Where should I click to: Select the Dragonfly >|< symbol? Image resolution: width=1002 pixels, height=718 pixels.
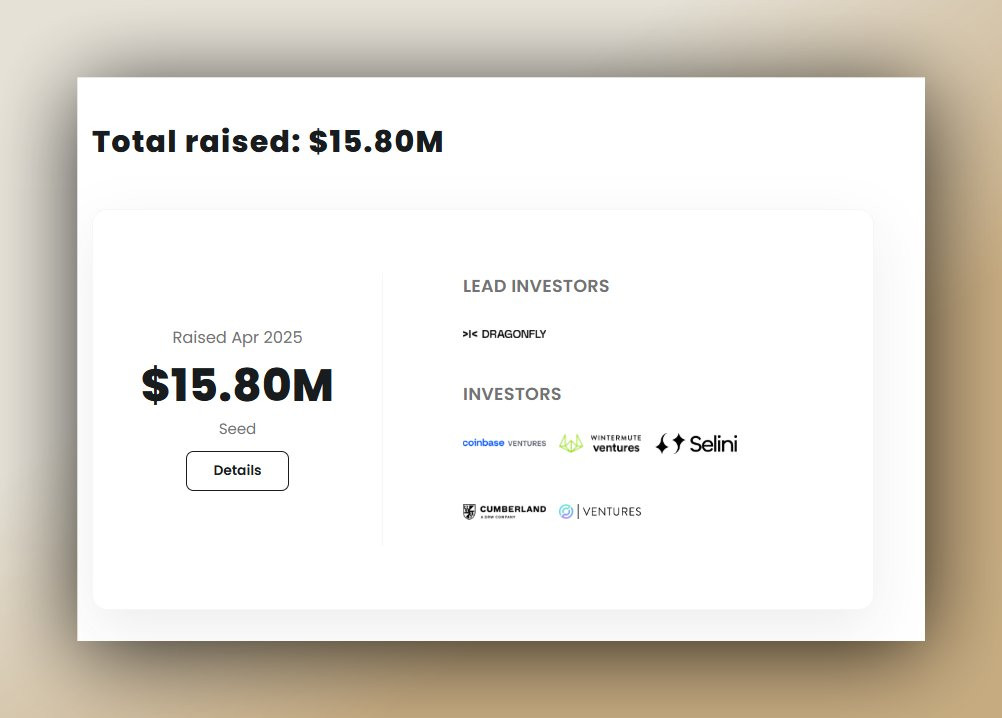point(470,334)
